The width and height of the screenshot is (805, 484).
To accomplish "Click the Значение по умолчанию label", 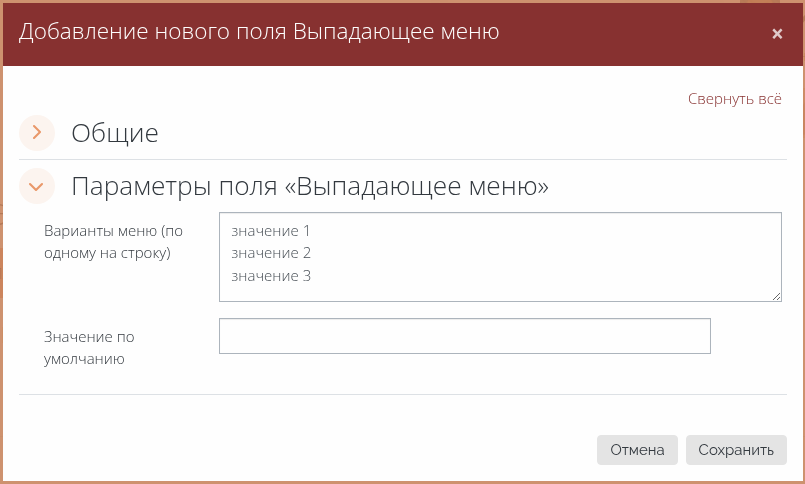I will (x=89, y=347).
